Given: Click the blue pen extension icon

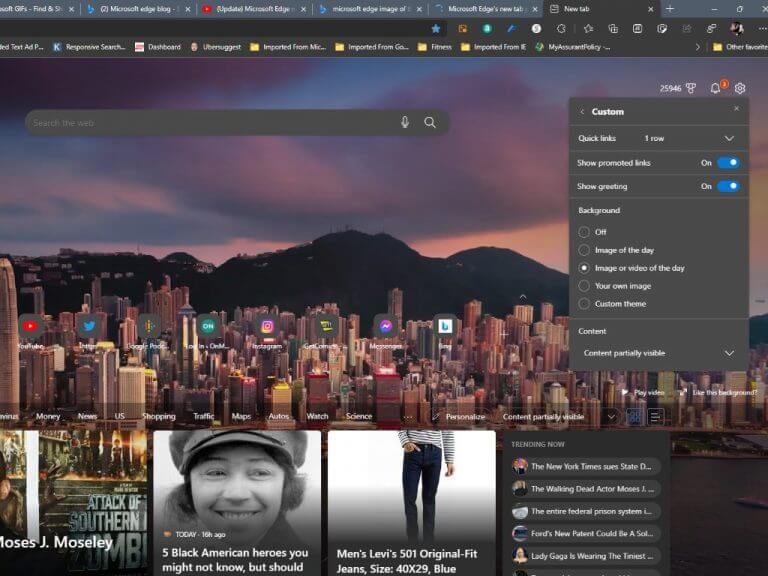Looking at the screenshot, I should point(512,29).
